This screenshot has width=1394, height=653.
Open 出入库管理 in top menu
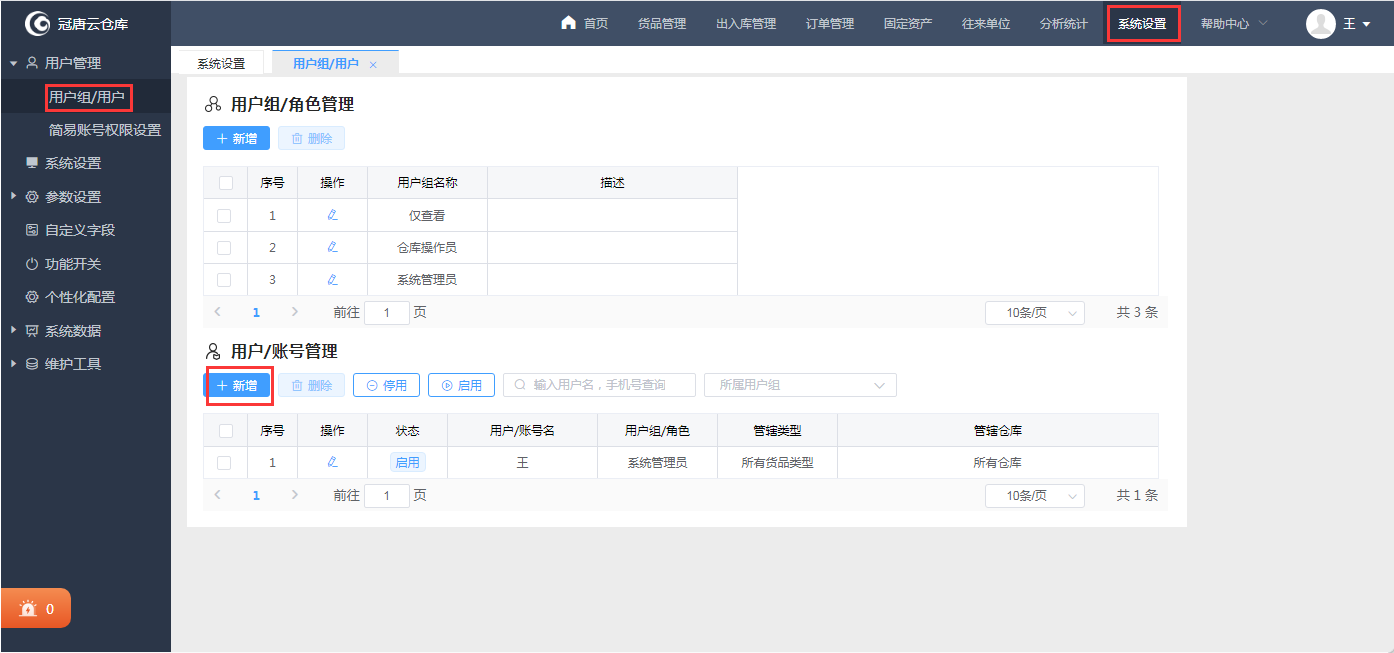(x=746, y=23)
